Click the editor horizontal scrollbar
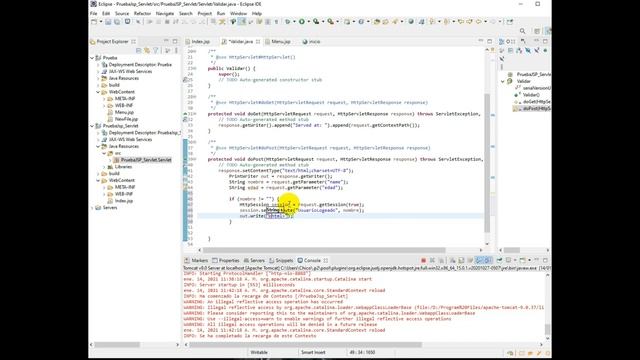This screenshot has width=640, height=360. pyautogui.click(x=324, y=250)
